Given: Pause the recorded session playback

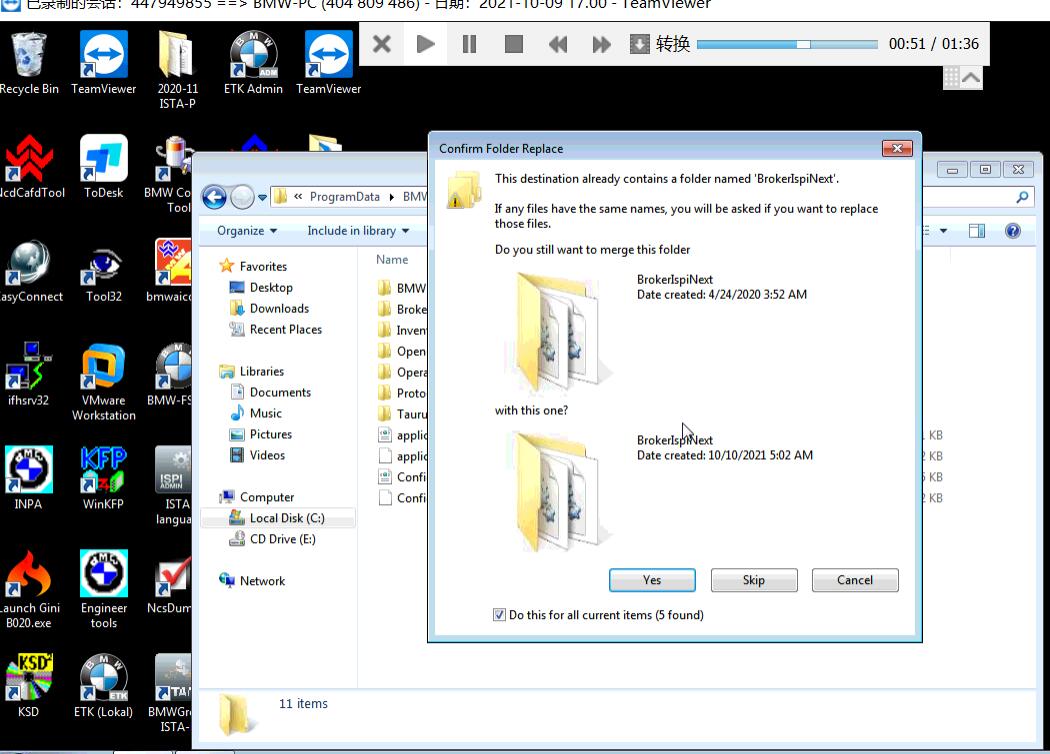Looking at the screenshot, I should tap(469, 44).
